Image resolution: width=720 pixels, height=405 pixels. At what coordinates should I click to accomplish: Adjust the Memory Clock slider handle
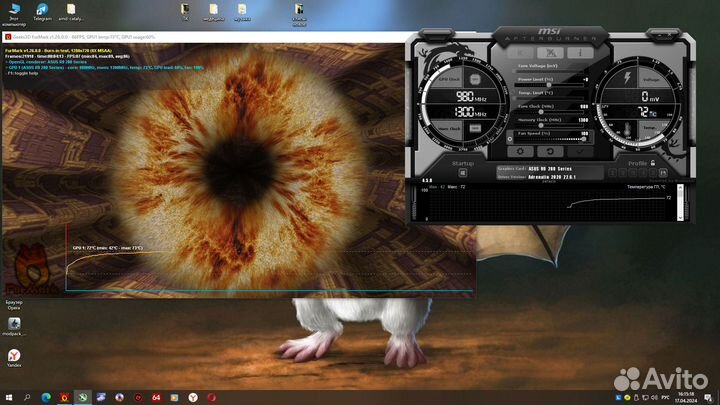[x=541, y=125]
